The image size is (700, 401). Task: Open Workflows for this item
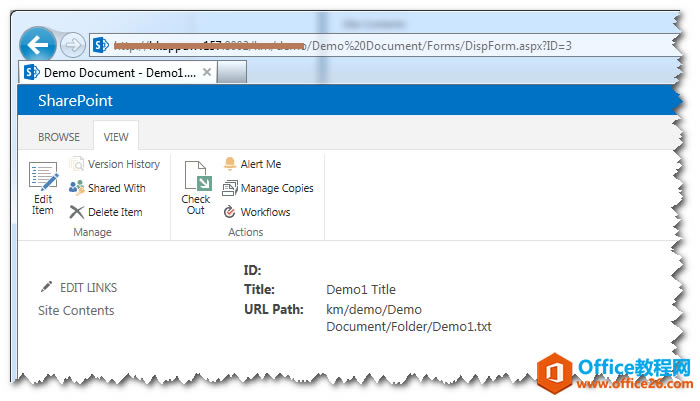click(x=257, y=212)
